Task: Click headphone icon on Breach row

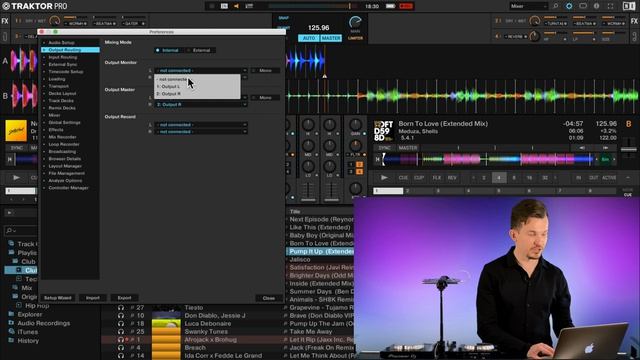Action: [121, 348]
